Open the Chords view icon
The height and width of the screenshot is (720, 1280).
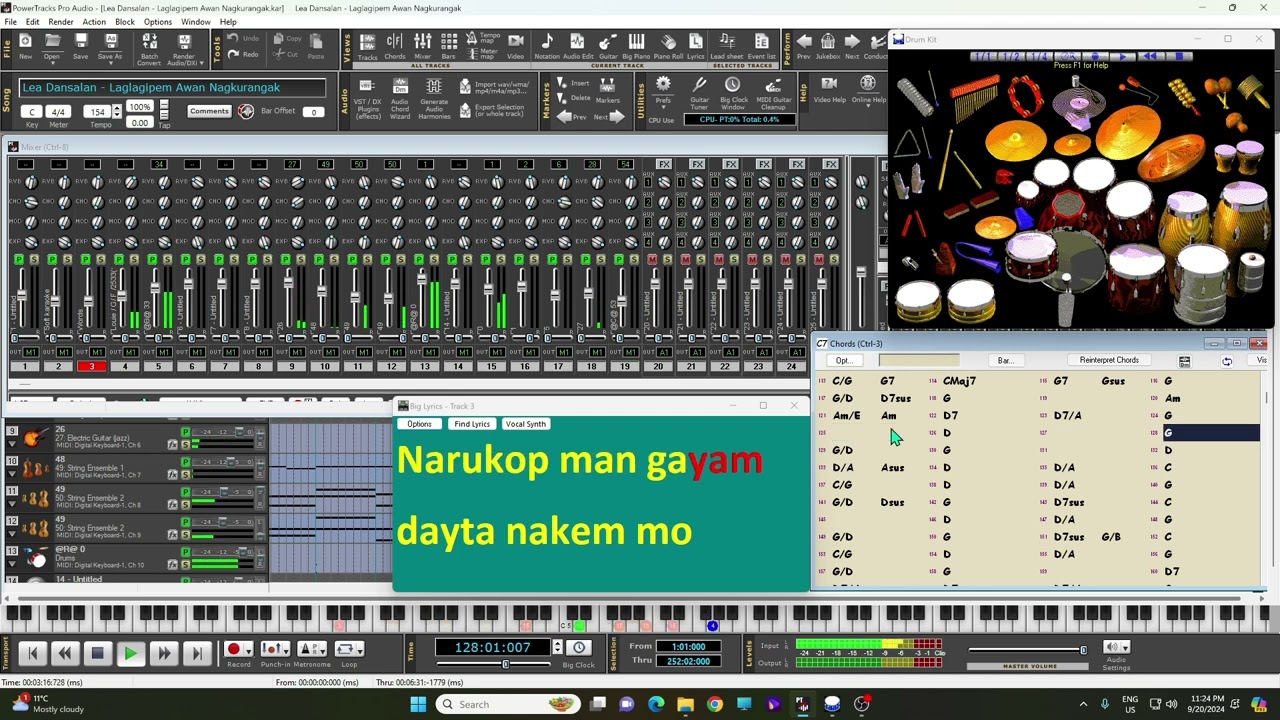coord(395,46)
